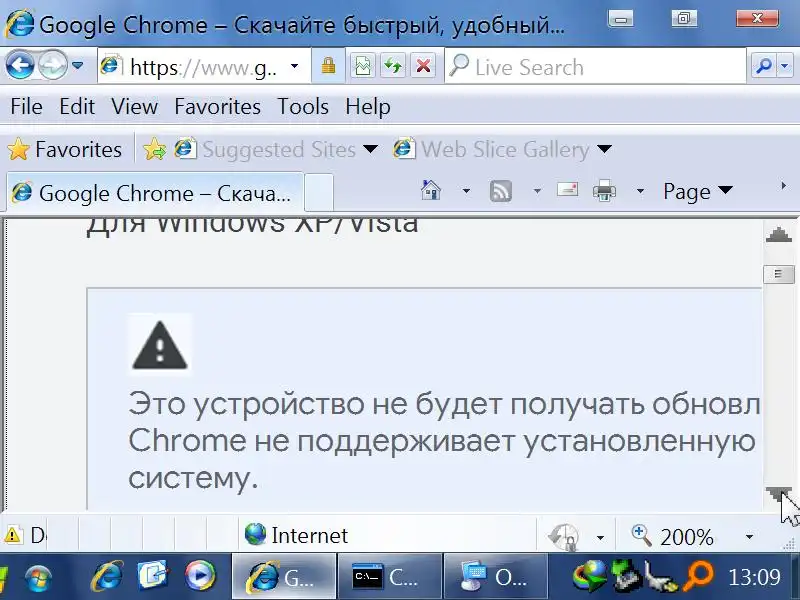Open the Help menu

368,107
